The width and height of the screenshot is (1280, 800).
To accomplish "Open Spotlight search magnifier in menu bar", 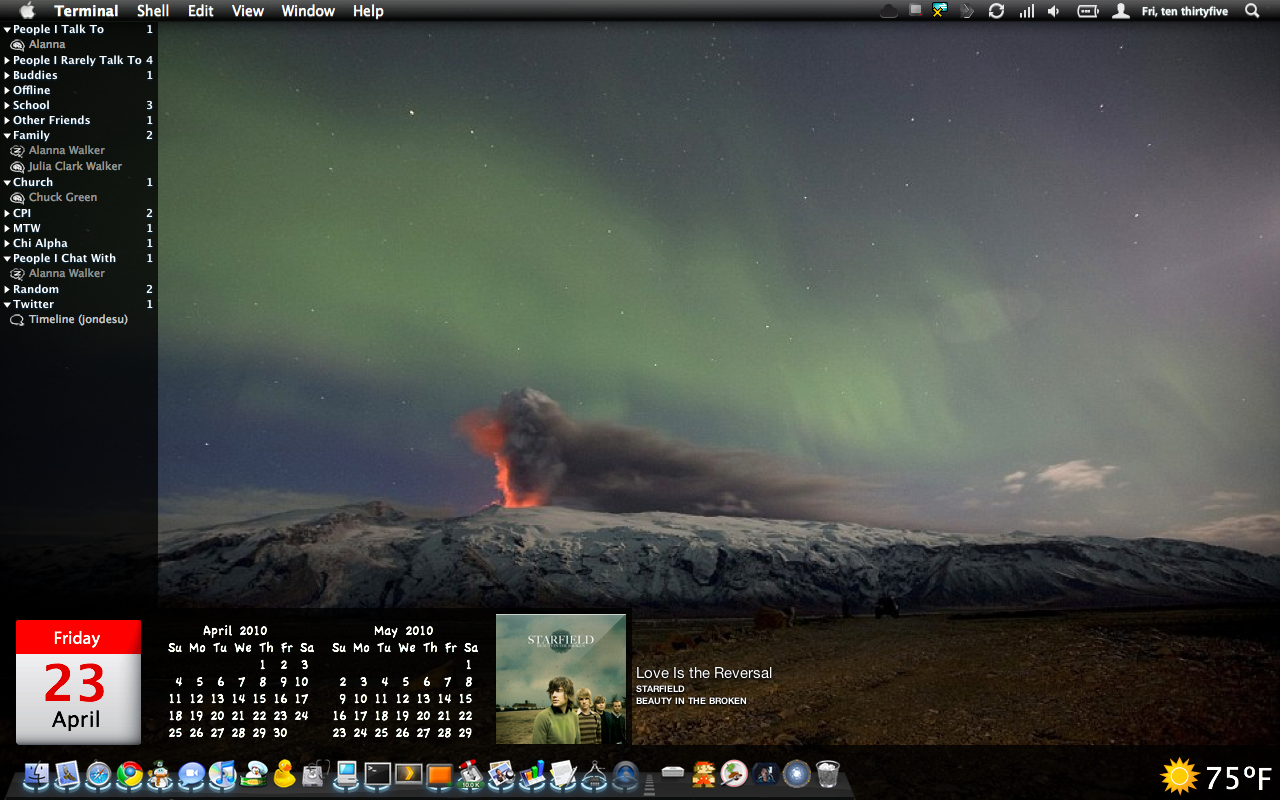I will point(1252,11).
